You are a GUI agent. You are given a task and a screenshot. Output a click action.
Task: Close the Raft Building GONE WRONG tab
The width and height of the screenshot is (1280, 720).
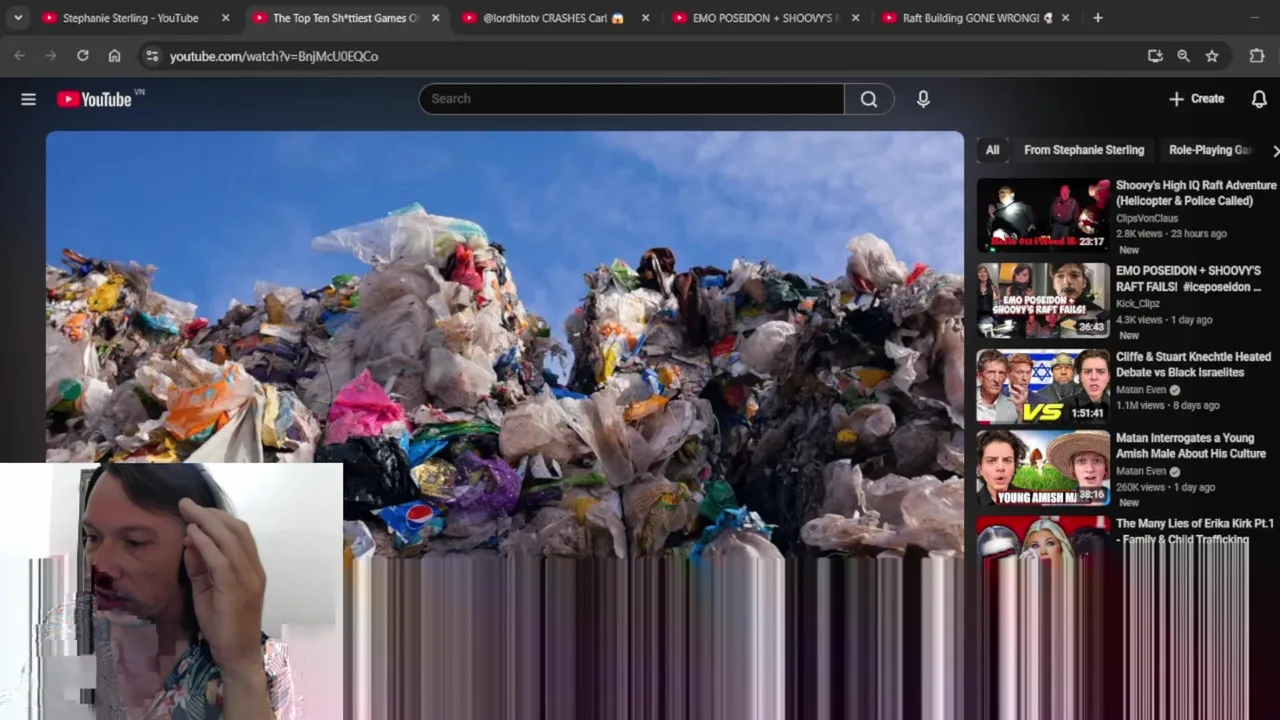coord(1065,18)
